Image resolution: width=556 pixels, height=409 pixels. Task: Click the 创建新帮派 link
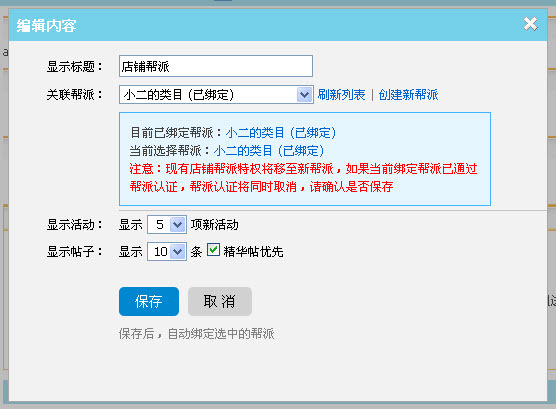pyautogui.click(x=408, y=95)
